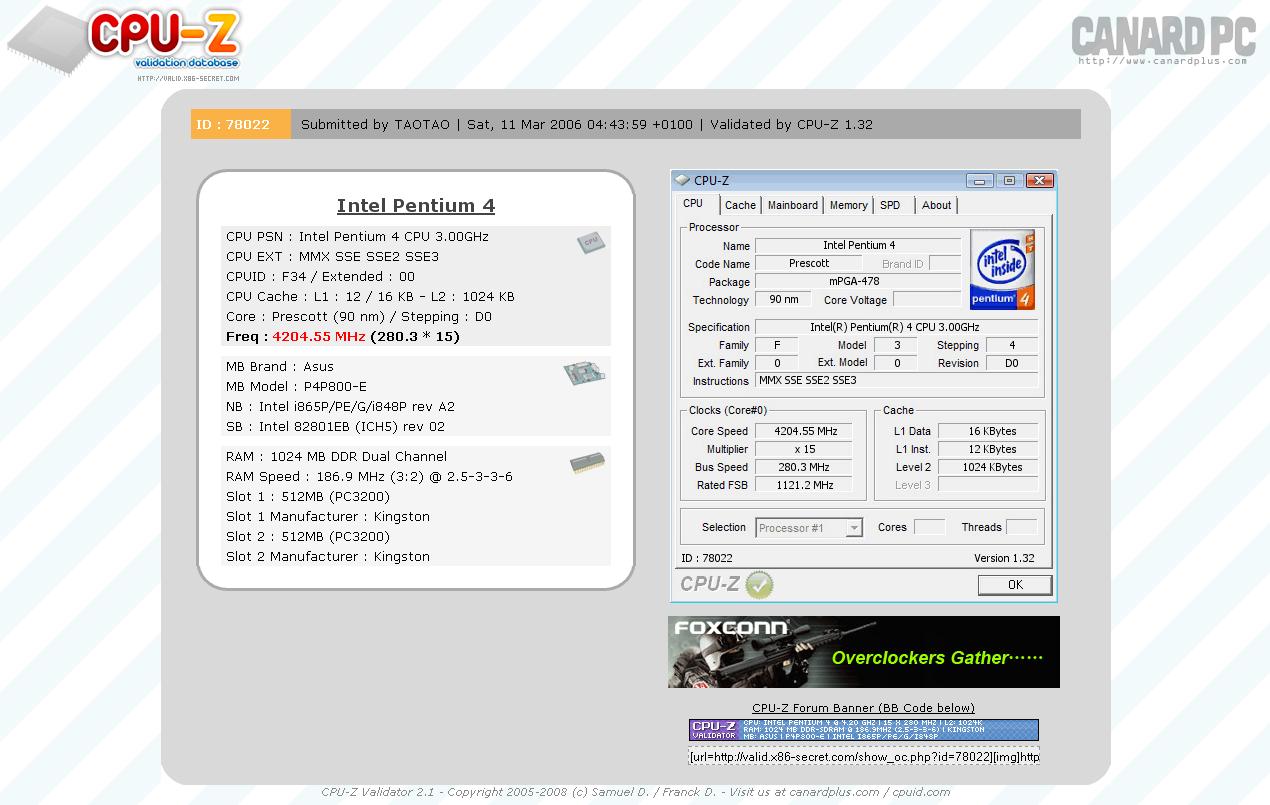Click the Intel Inside Pentium 4 logo
The width and height of the screenshot is (1270, 805).
click(x=1002, y=270)
